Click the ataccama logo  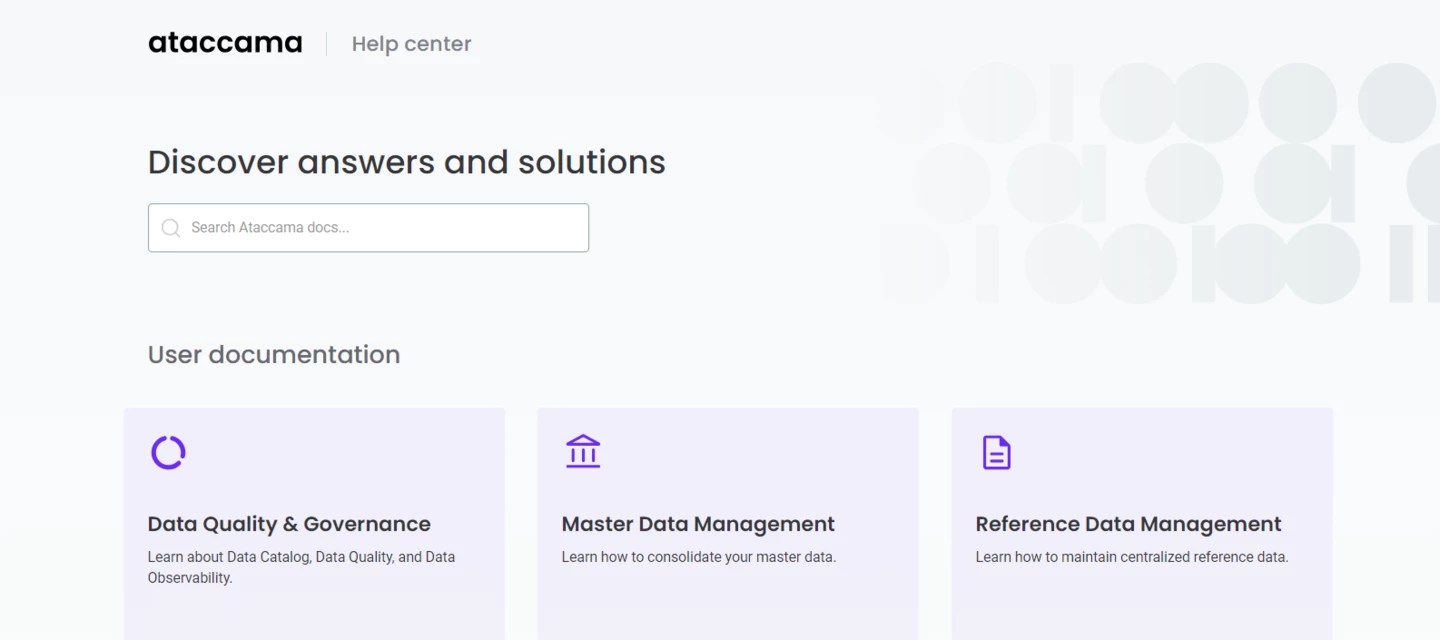[225, 43]
